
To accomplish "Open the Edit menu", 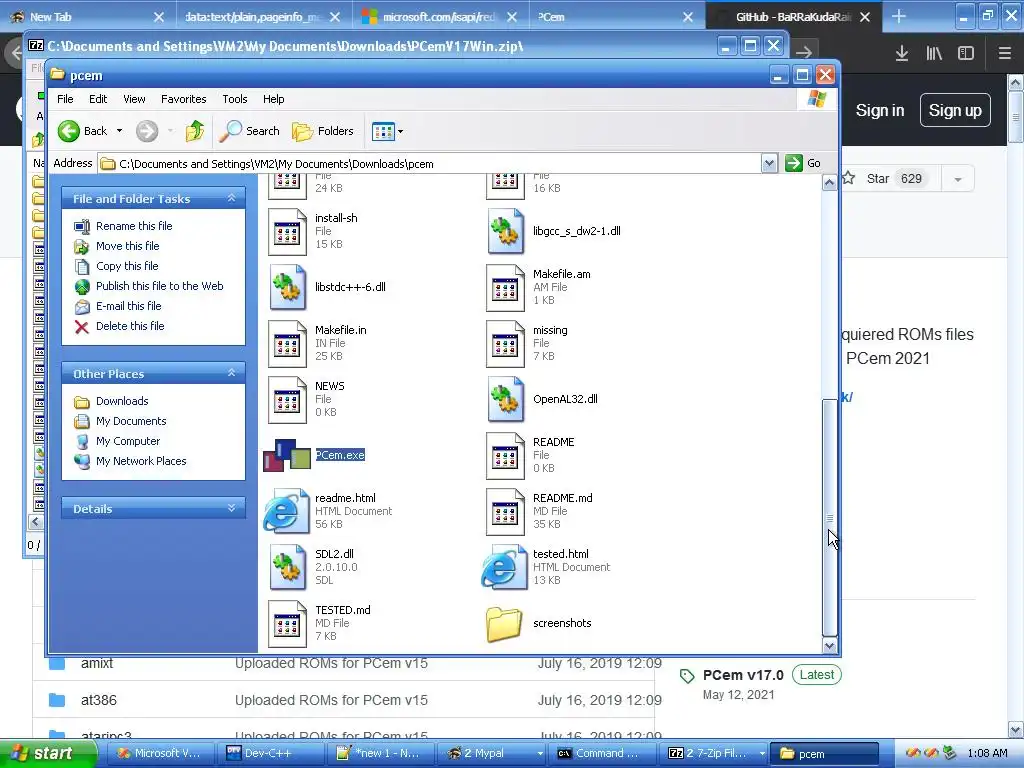I will 98,99.
